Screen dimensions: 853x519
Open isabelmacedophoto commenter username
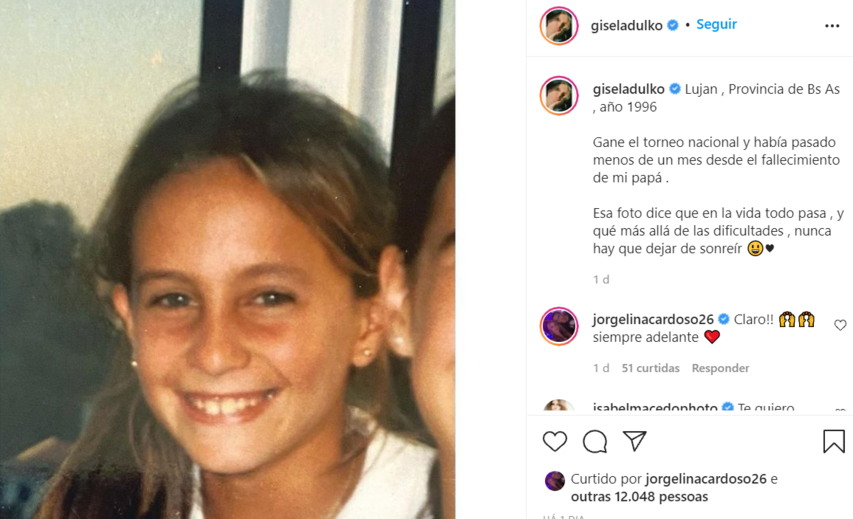tap(655, 407)
